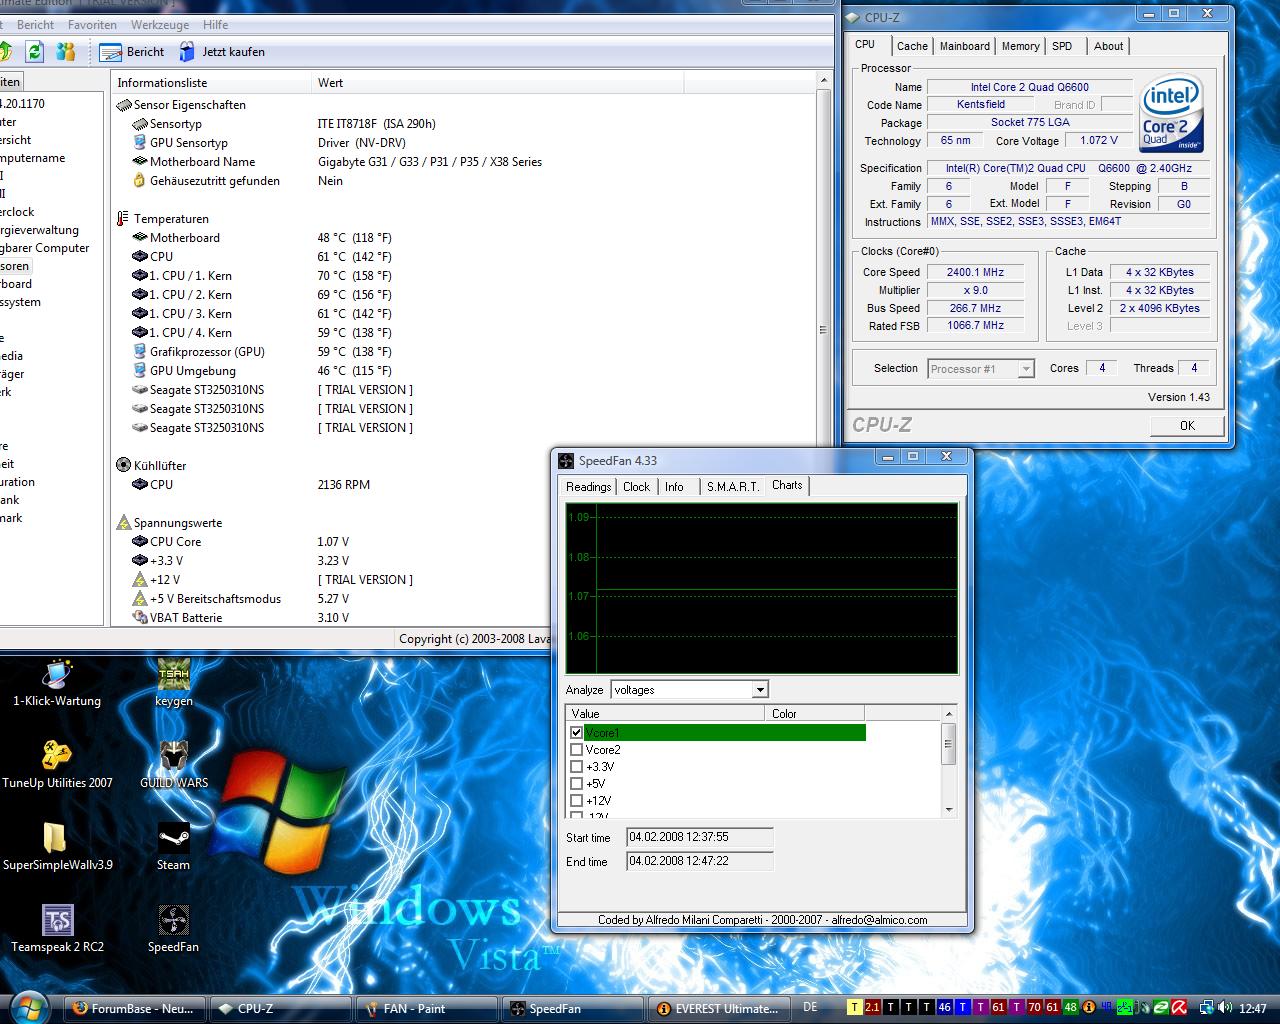Uncheck the Vcore1 checkbox in SpeedFan

point(576,733)
